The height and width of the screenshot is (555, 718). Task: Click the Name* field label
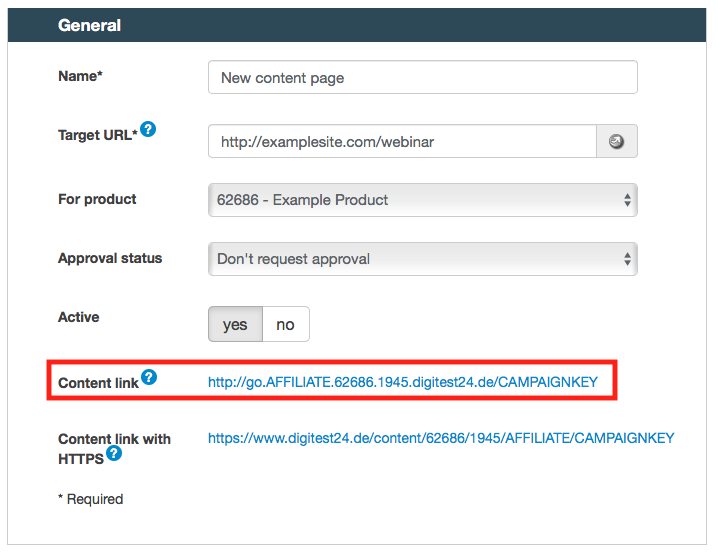click(x=81, y=77)
